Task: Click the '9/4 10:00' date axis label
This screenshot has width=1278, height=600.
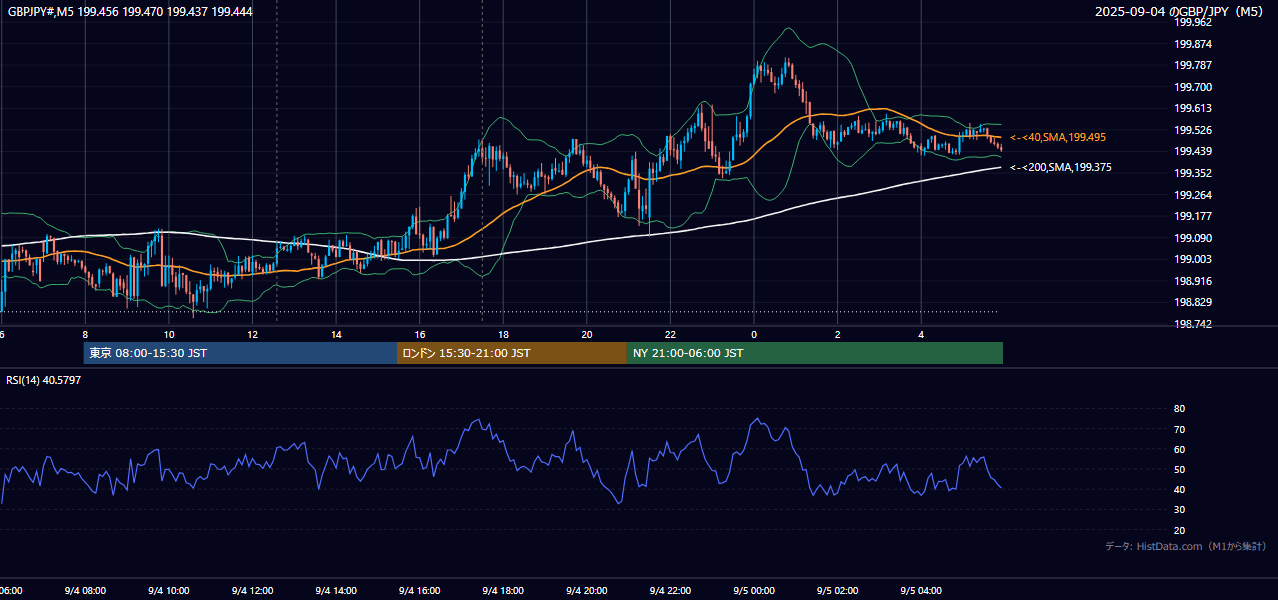Action: pyautogui.click(x=169, y=591)
